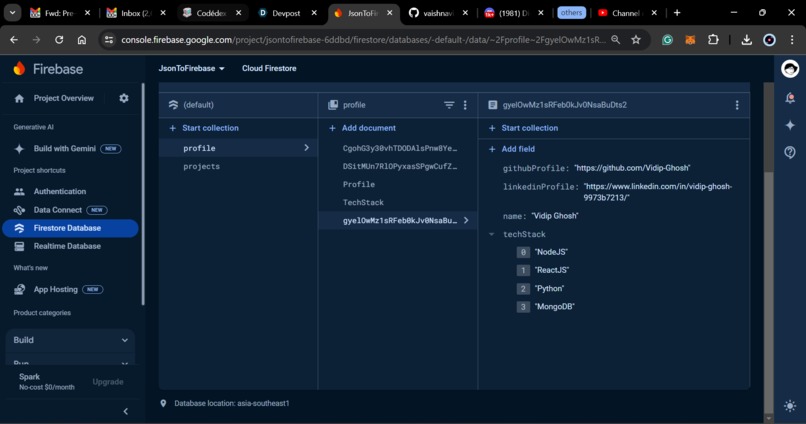Open the others tab group

coord(571,12)
